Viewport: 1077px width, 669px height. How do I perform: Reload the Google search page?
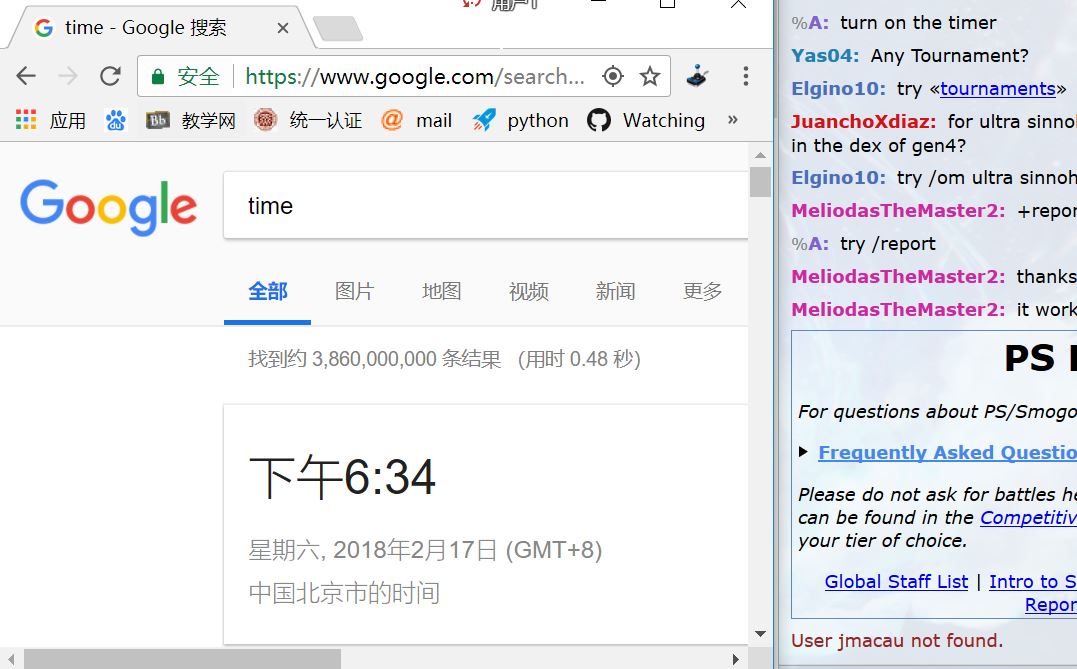pos(110,76)
